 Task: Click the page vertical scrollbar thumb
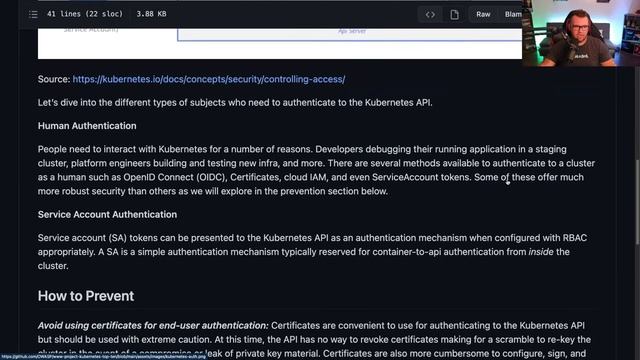[637, 203]
